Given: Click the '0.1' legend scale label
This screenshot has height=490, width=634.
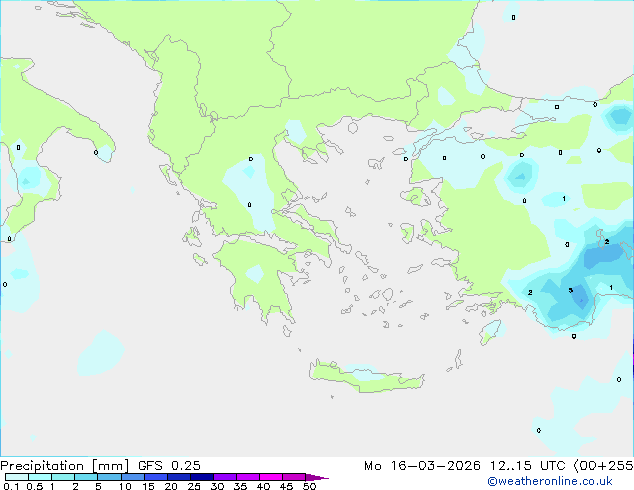Looking at the screenshot, I should click(11, 486).
